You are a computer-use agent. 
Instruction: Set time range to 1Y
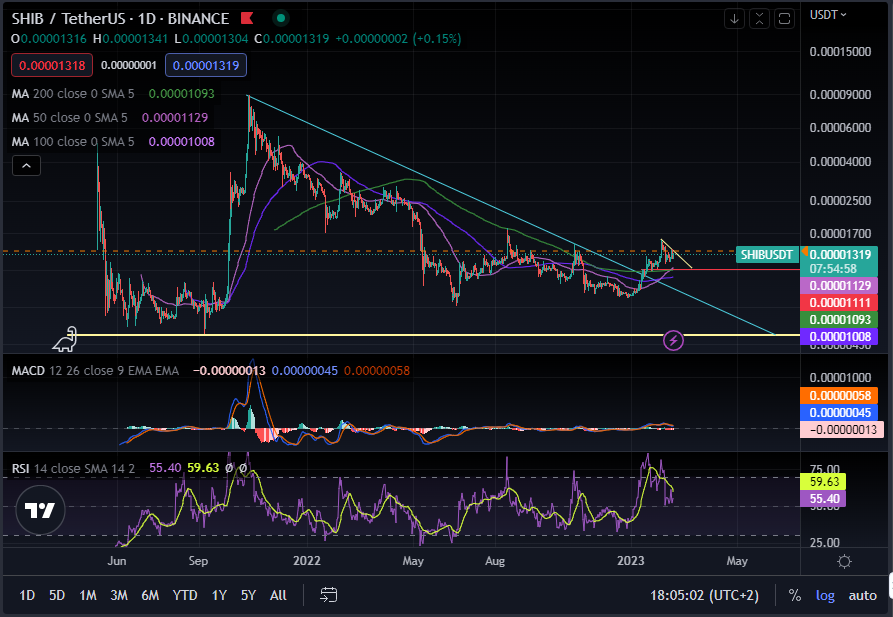(x=219, y=595)
